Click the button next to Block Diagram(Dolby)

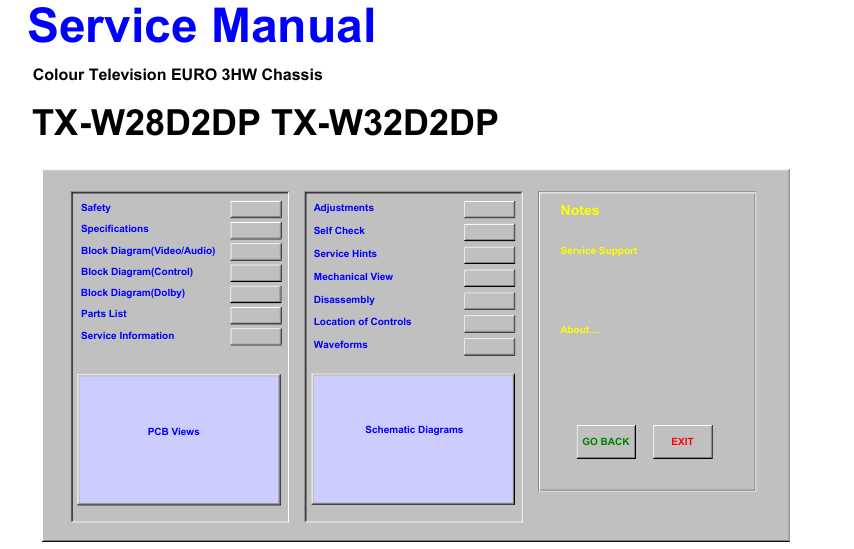255,294
